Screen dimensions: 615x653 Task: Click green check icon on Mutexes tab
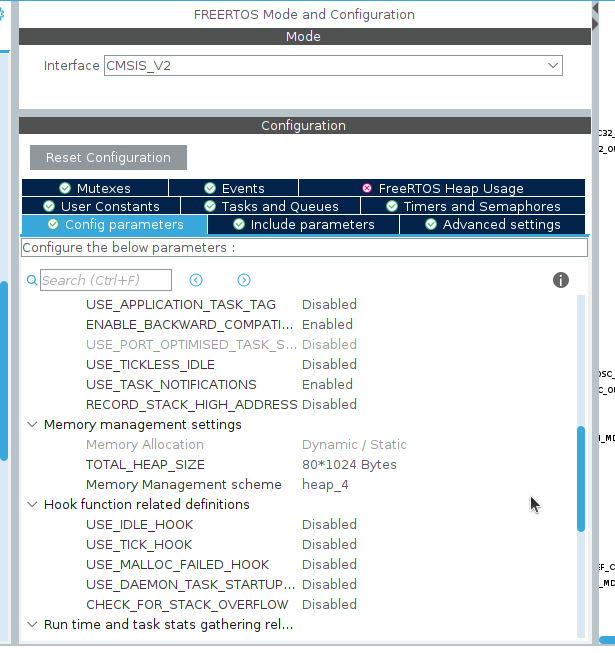(65, 188)
